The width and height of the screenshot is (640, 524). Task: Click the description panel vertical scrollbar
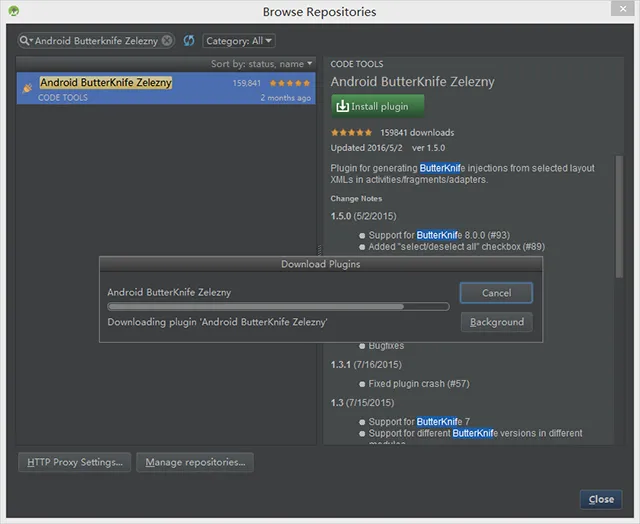619,216
